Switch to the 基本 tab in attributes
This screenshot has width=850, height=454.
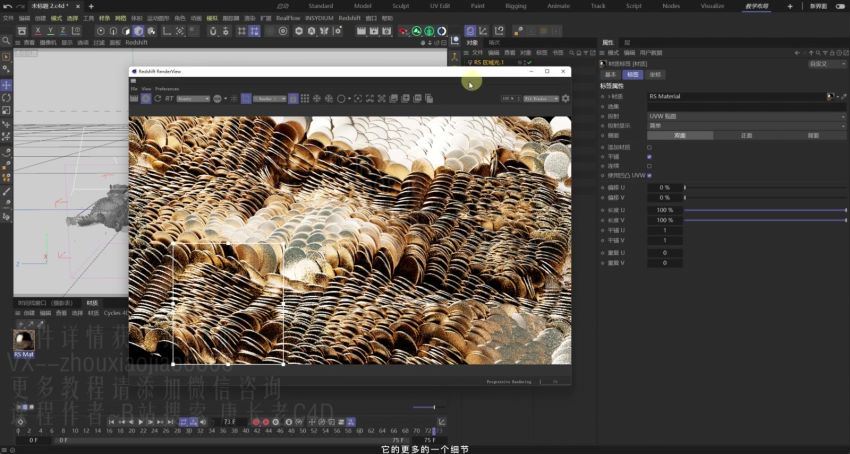pyautogui.click(x=610, y=75)
